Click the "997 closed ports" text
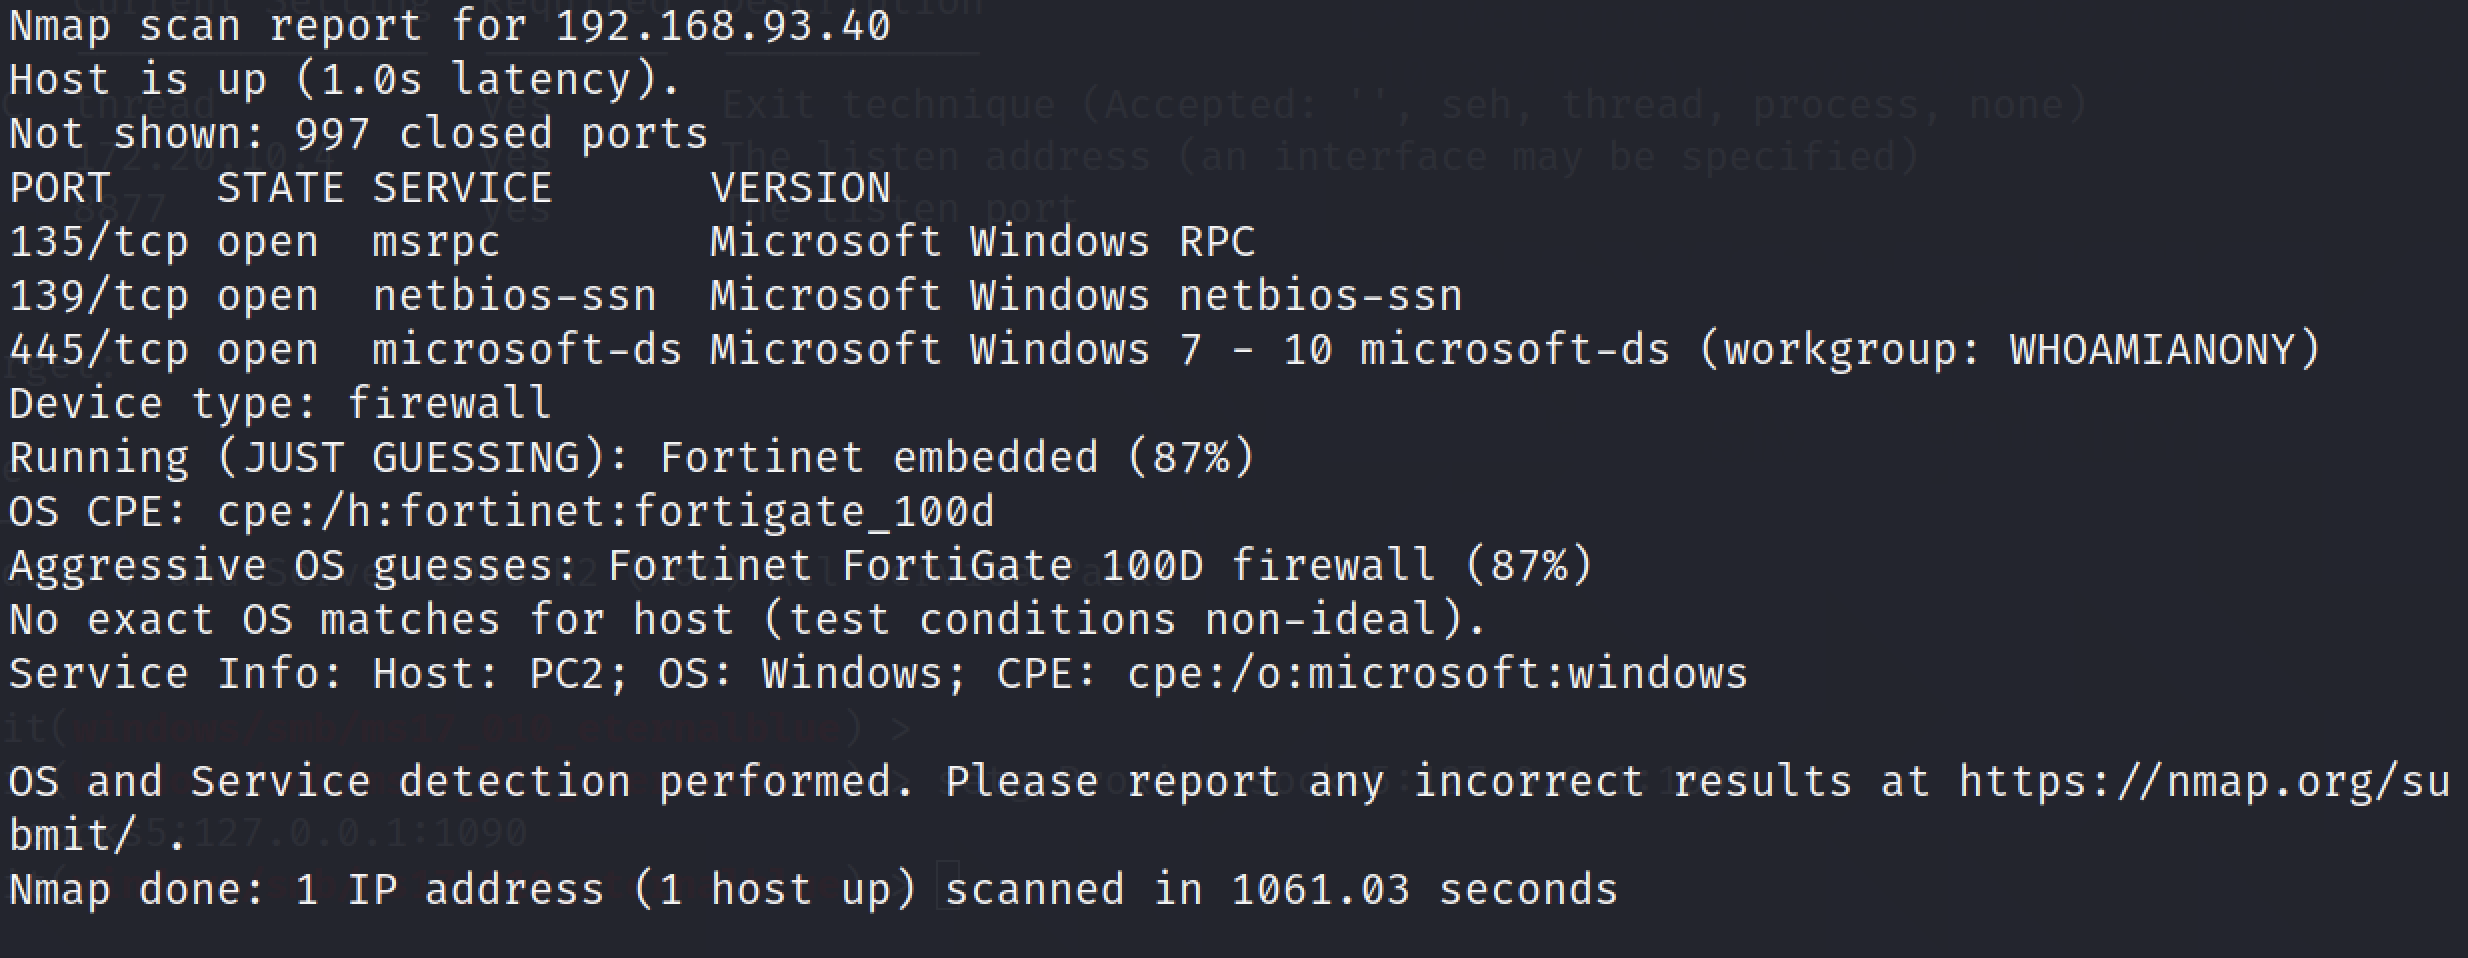 (x=500, y=134)
